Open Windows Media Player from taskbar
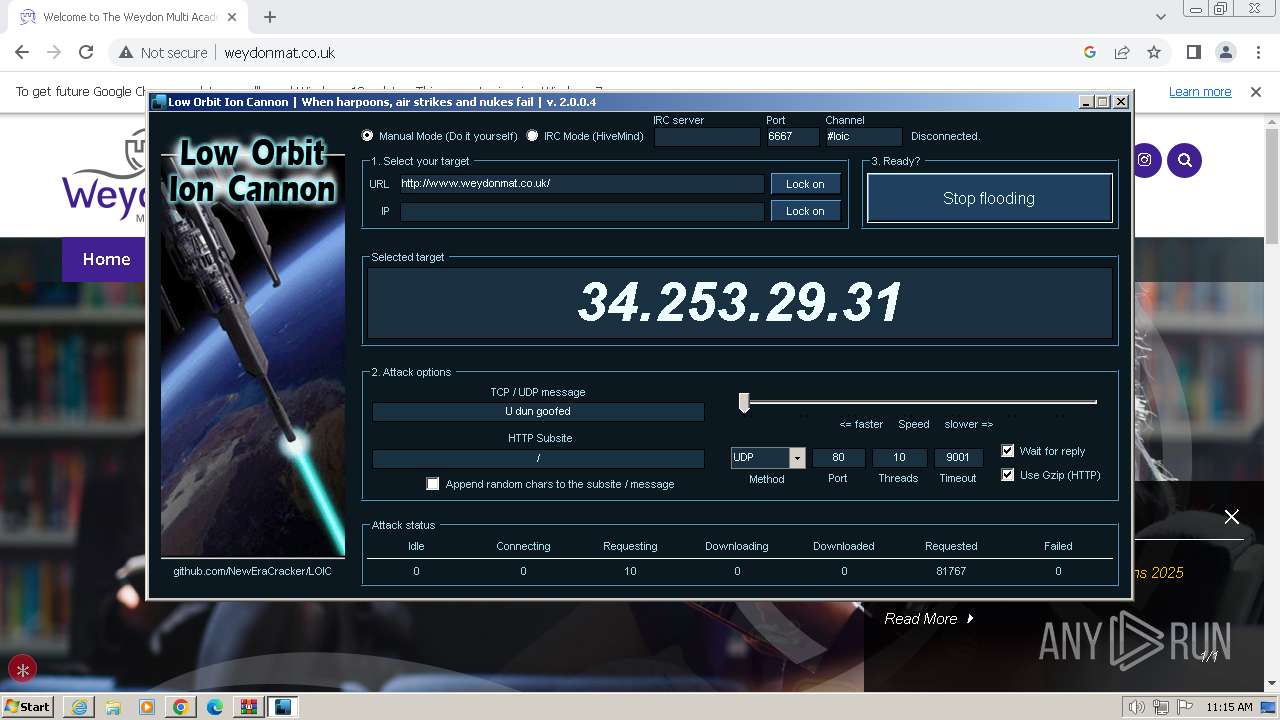1280x720 pixels. (x=147, y=707)
